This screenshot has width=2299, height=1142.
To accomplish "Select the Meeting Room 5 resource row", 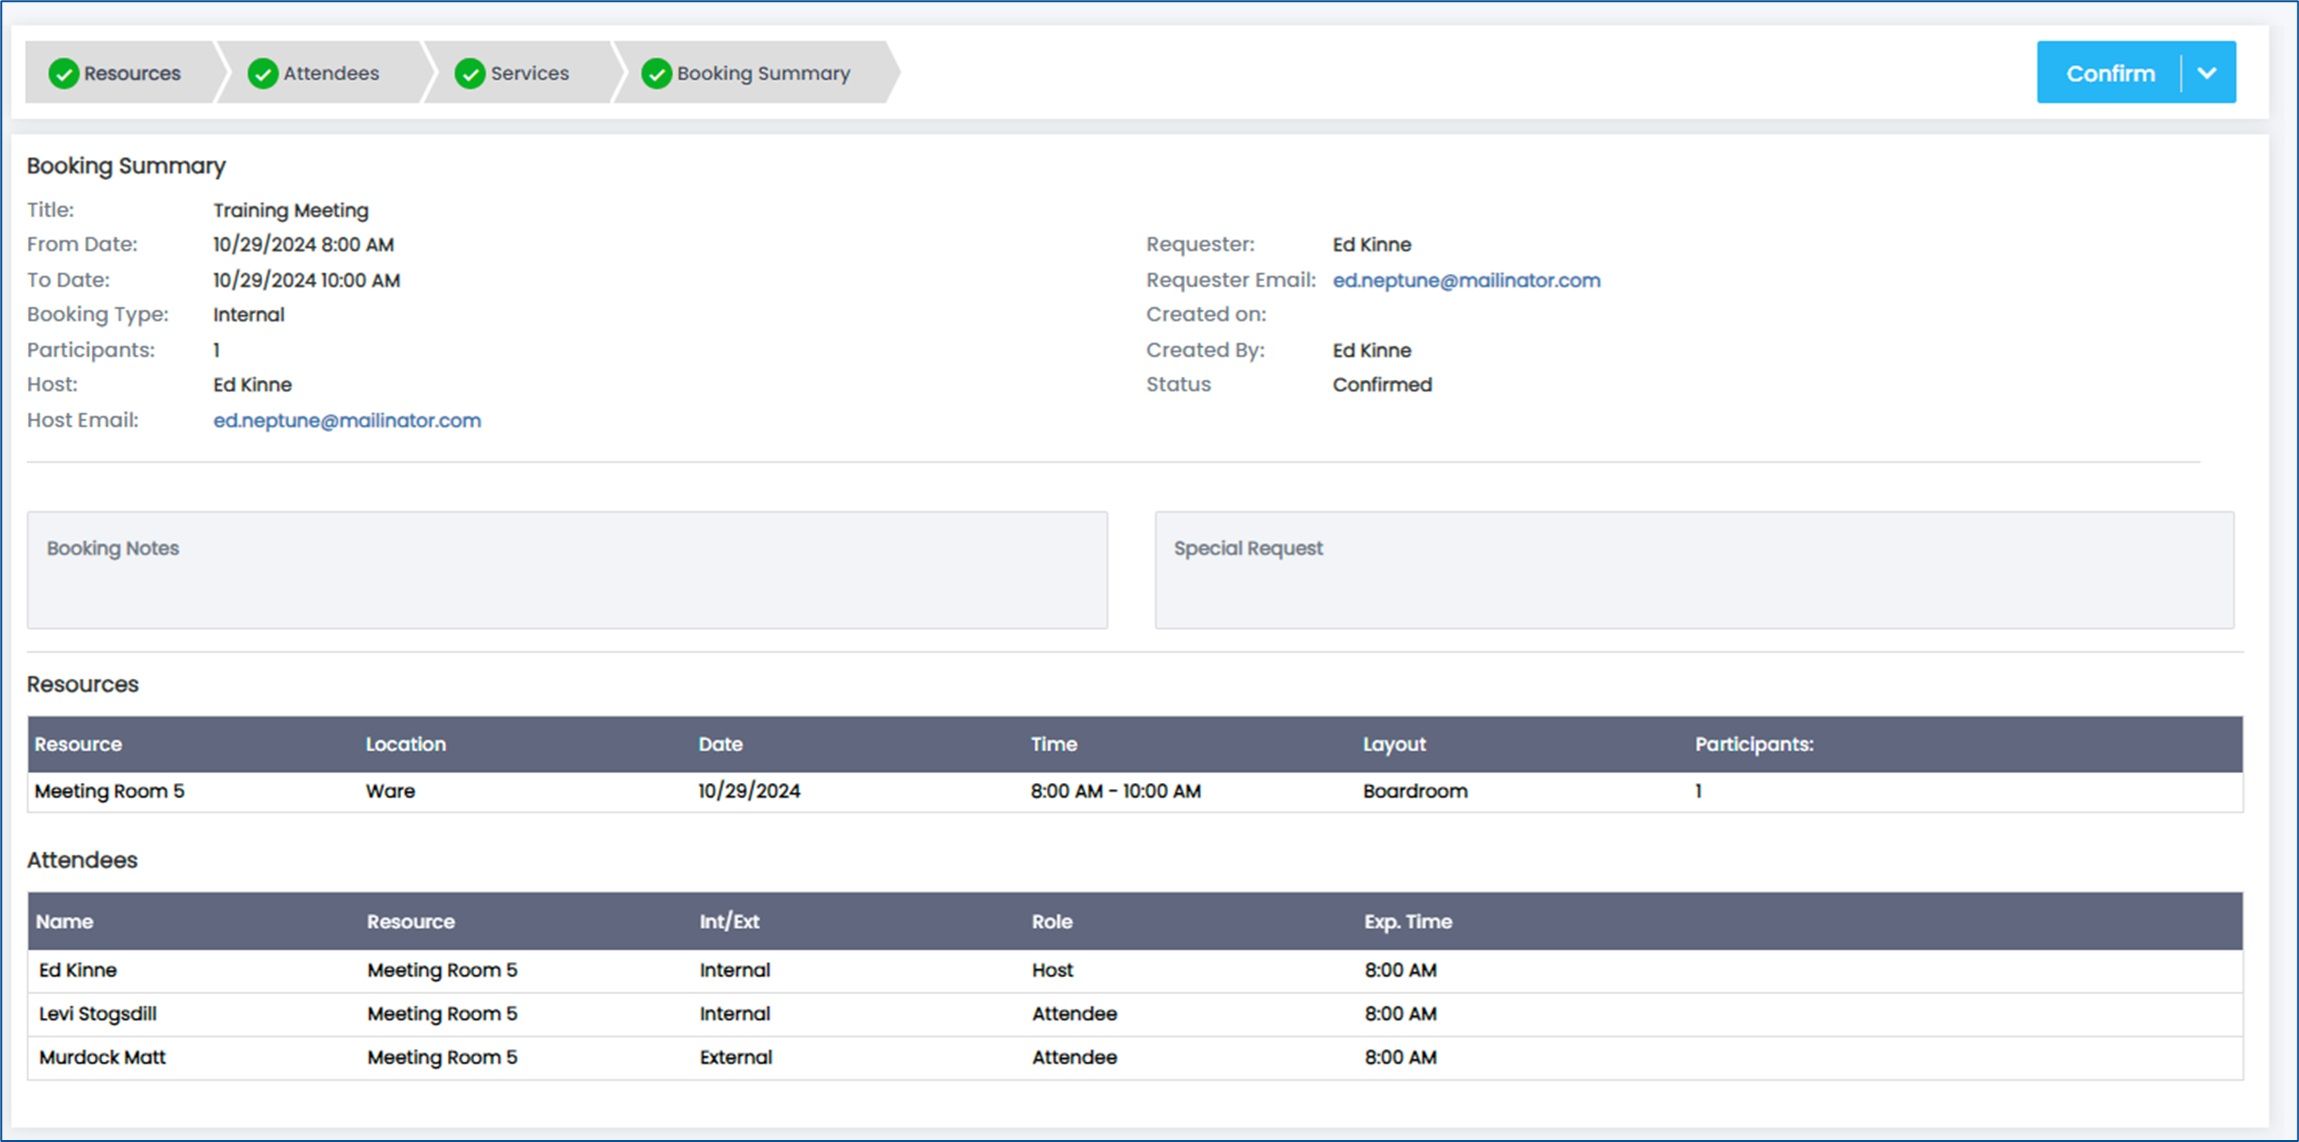I will (x=1135, y=791).
